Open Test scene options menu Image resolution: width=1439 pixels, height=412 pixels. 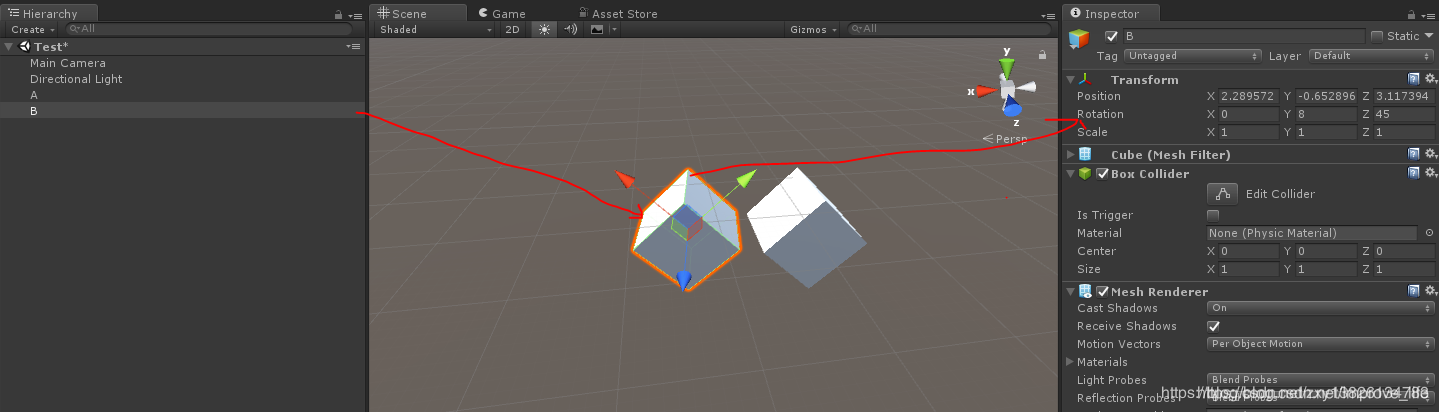[x=353, y=47]
